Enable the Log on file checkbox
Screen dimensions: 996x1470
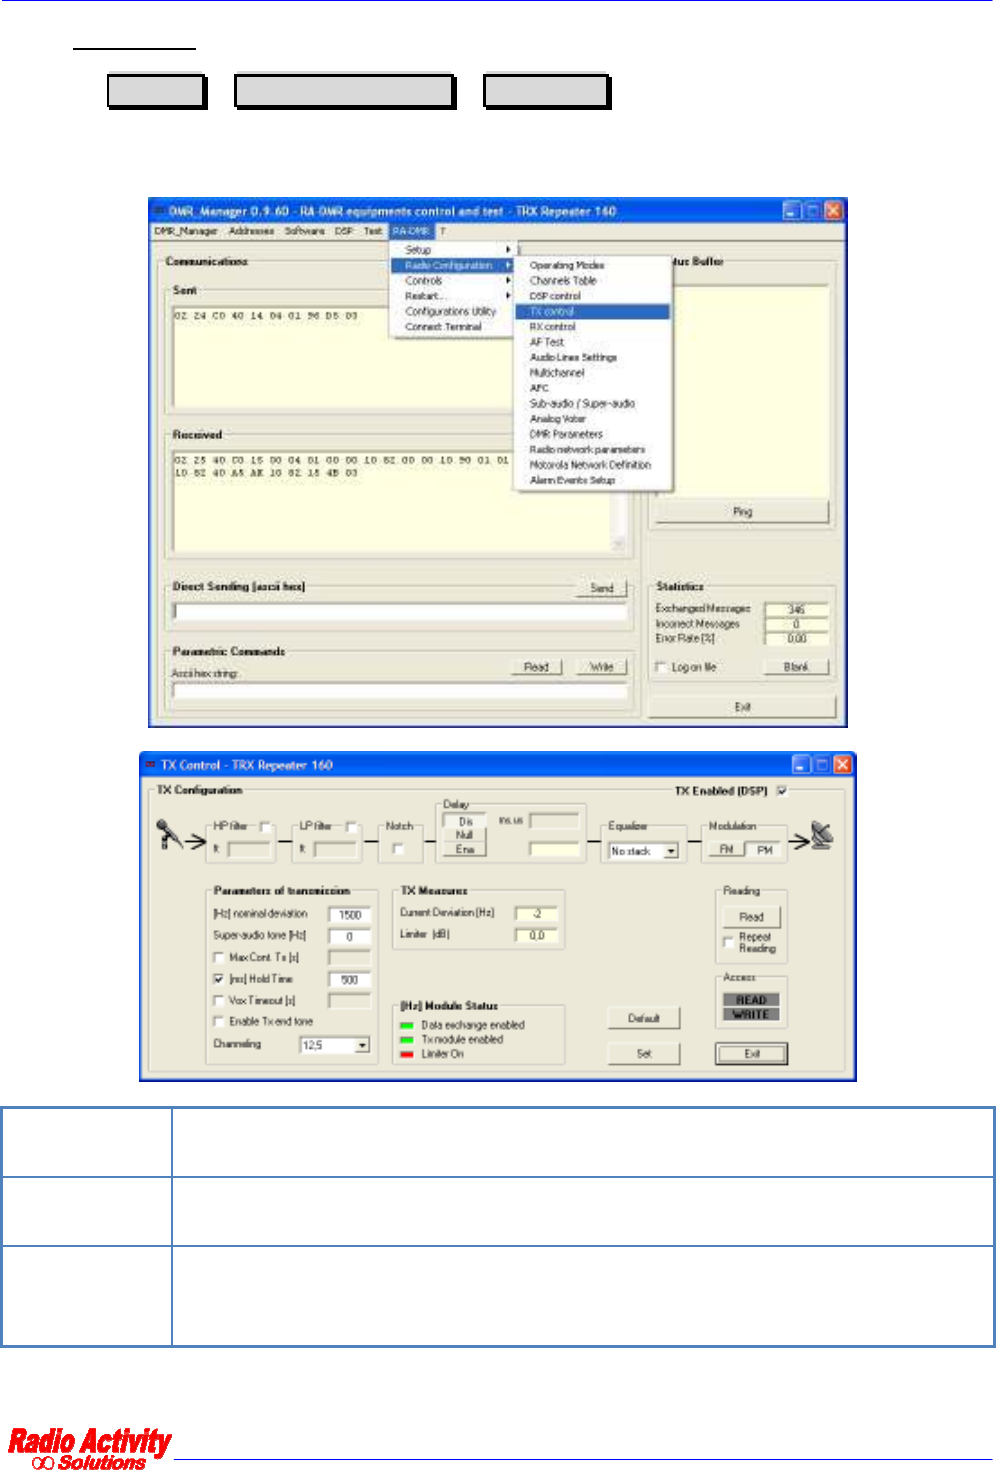pos(660,667)
